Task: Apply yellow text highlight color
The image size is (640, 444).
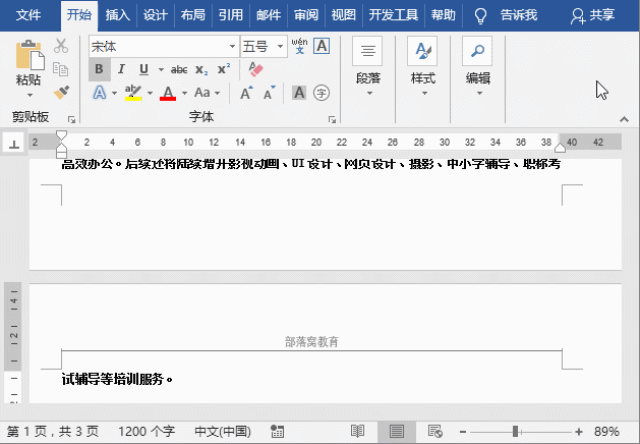Action: click(133, 93)
